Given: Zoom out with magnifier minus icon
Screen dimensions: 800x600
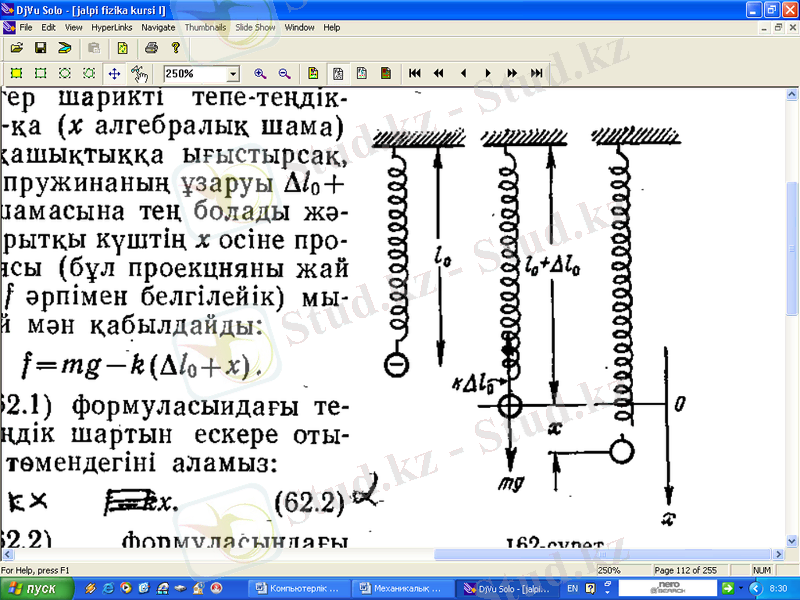Looking at the screenshot, I should click(284, 73).
